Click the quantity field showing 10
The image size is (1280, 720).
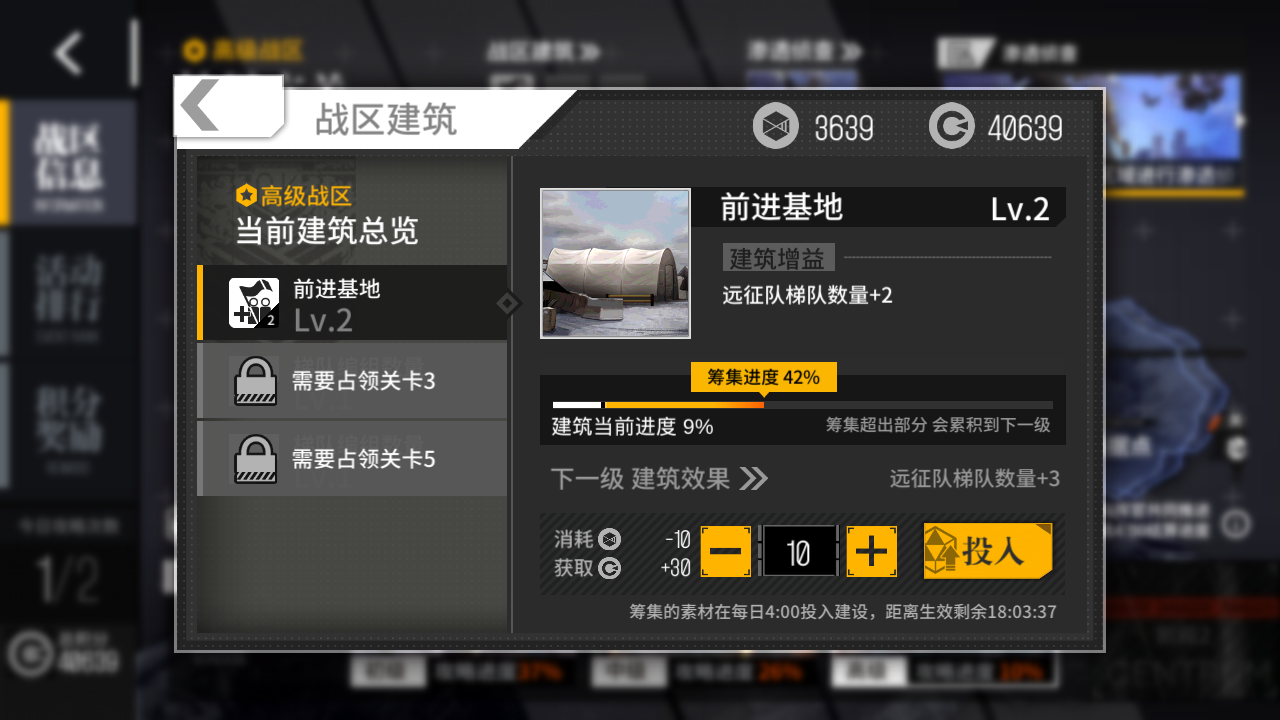[799, 551]
